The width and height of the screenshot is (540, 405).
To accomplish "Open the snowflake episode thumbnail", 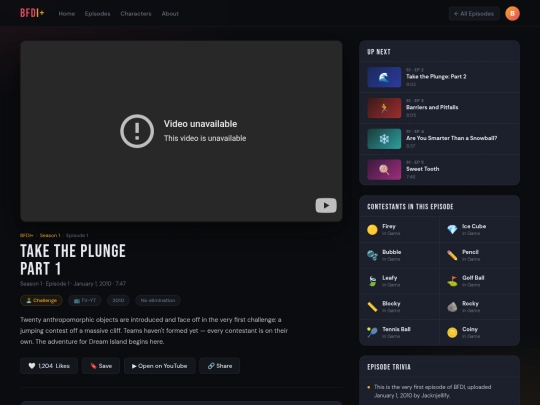I will point(384,139).
